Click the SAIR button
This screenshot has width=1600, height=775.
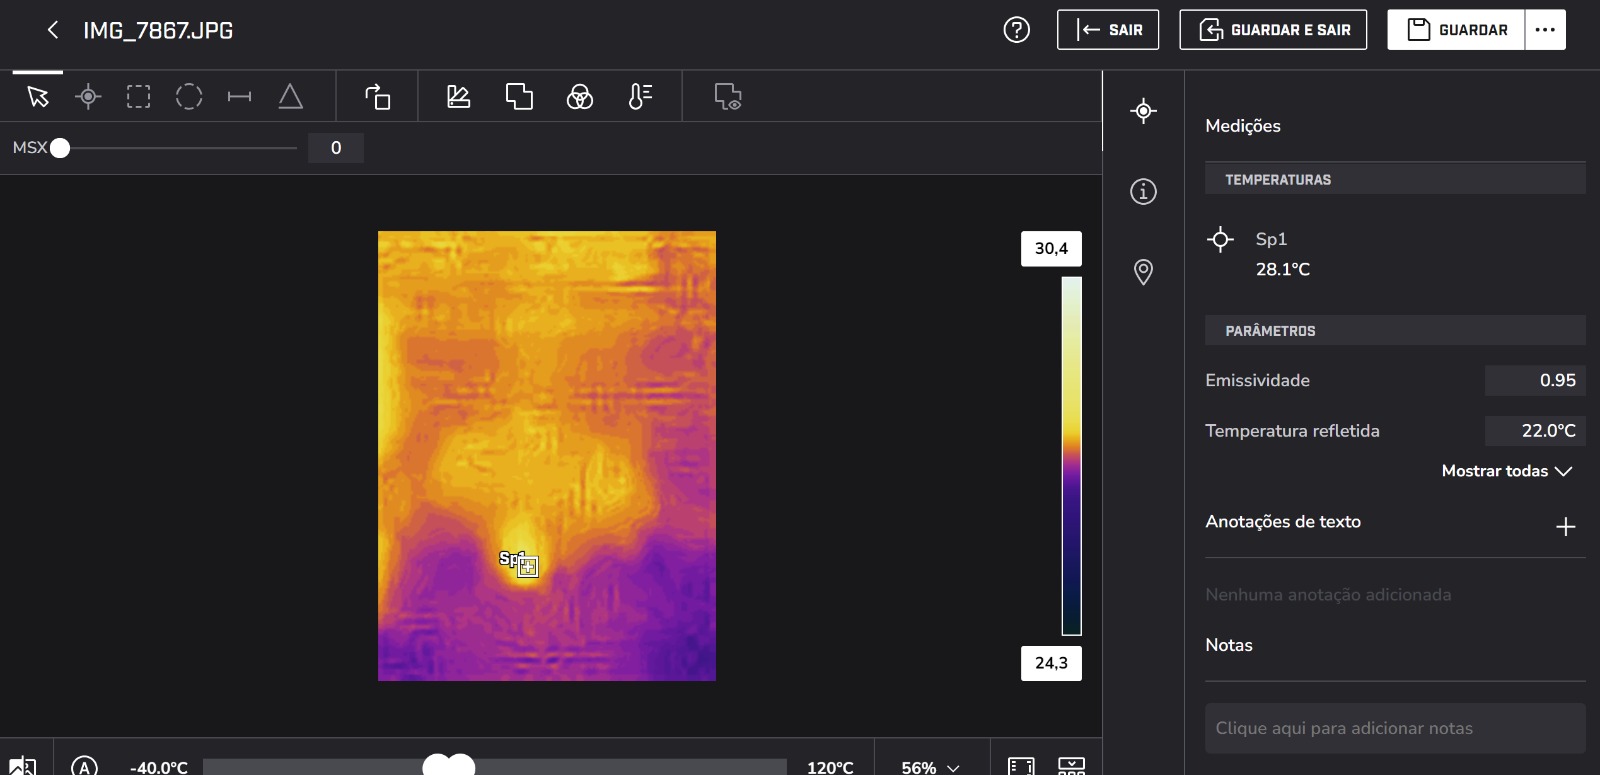tap(1108, 30)
